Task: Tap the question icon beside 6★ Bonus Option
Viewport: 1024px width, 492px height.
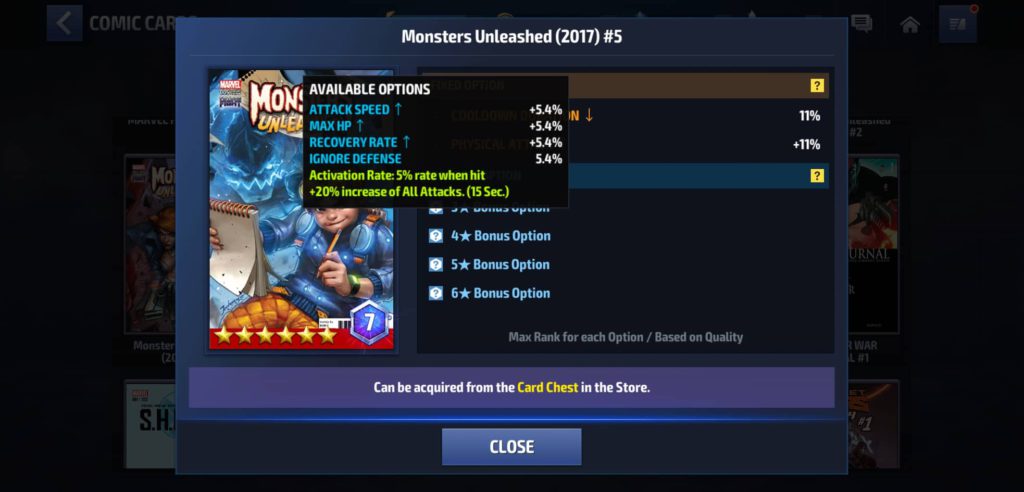Action: (436, 293)
